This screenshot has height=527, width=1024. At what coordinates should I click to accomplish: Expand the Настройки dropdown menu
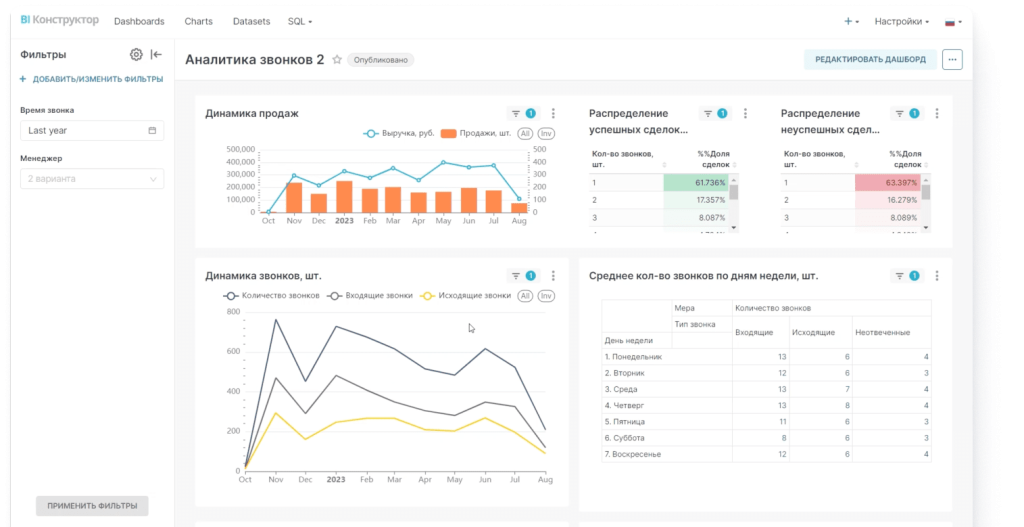[901, 21]
